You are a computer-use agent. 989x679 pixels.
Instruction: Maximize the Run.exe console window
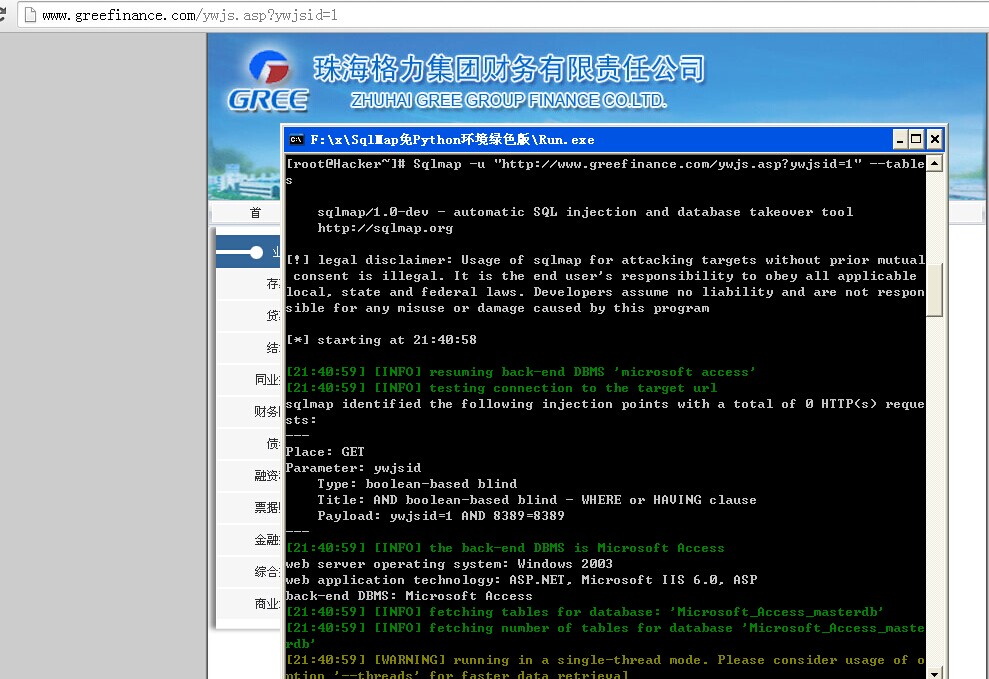(916, 139)
